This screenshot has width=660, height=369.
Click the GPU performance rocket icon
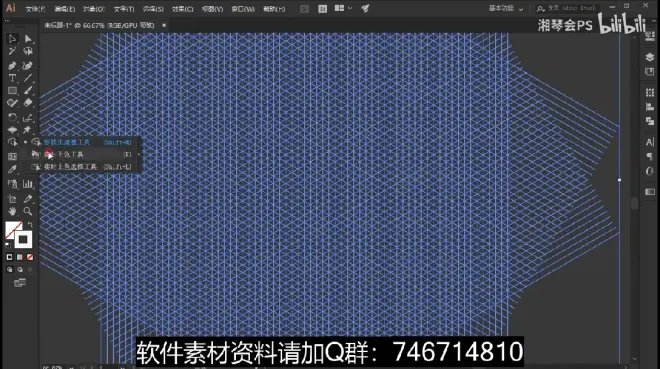pos(365,8)
